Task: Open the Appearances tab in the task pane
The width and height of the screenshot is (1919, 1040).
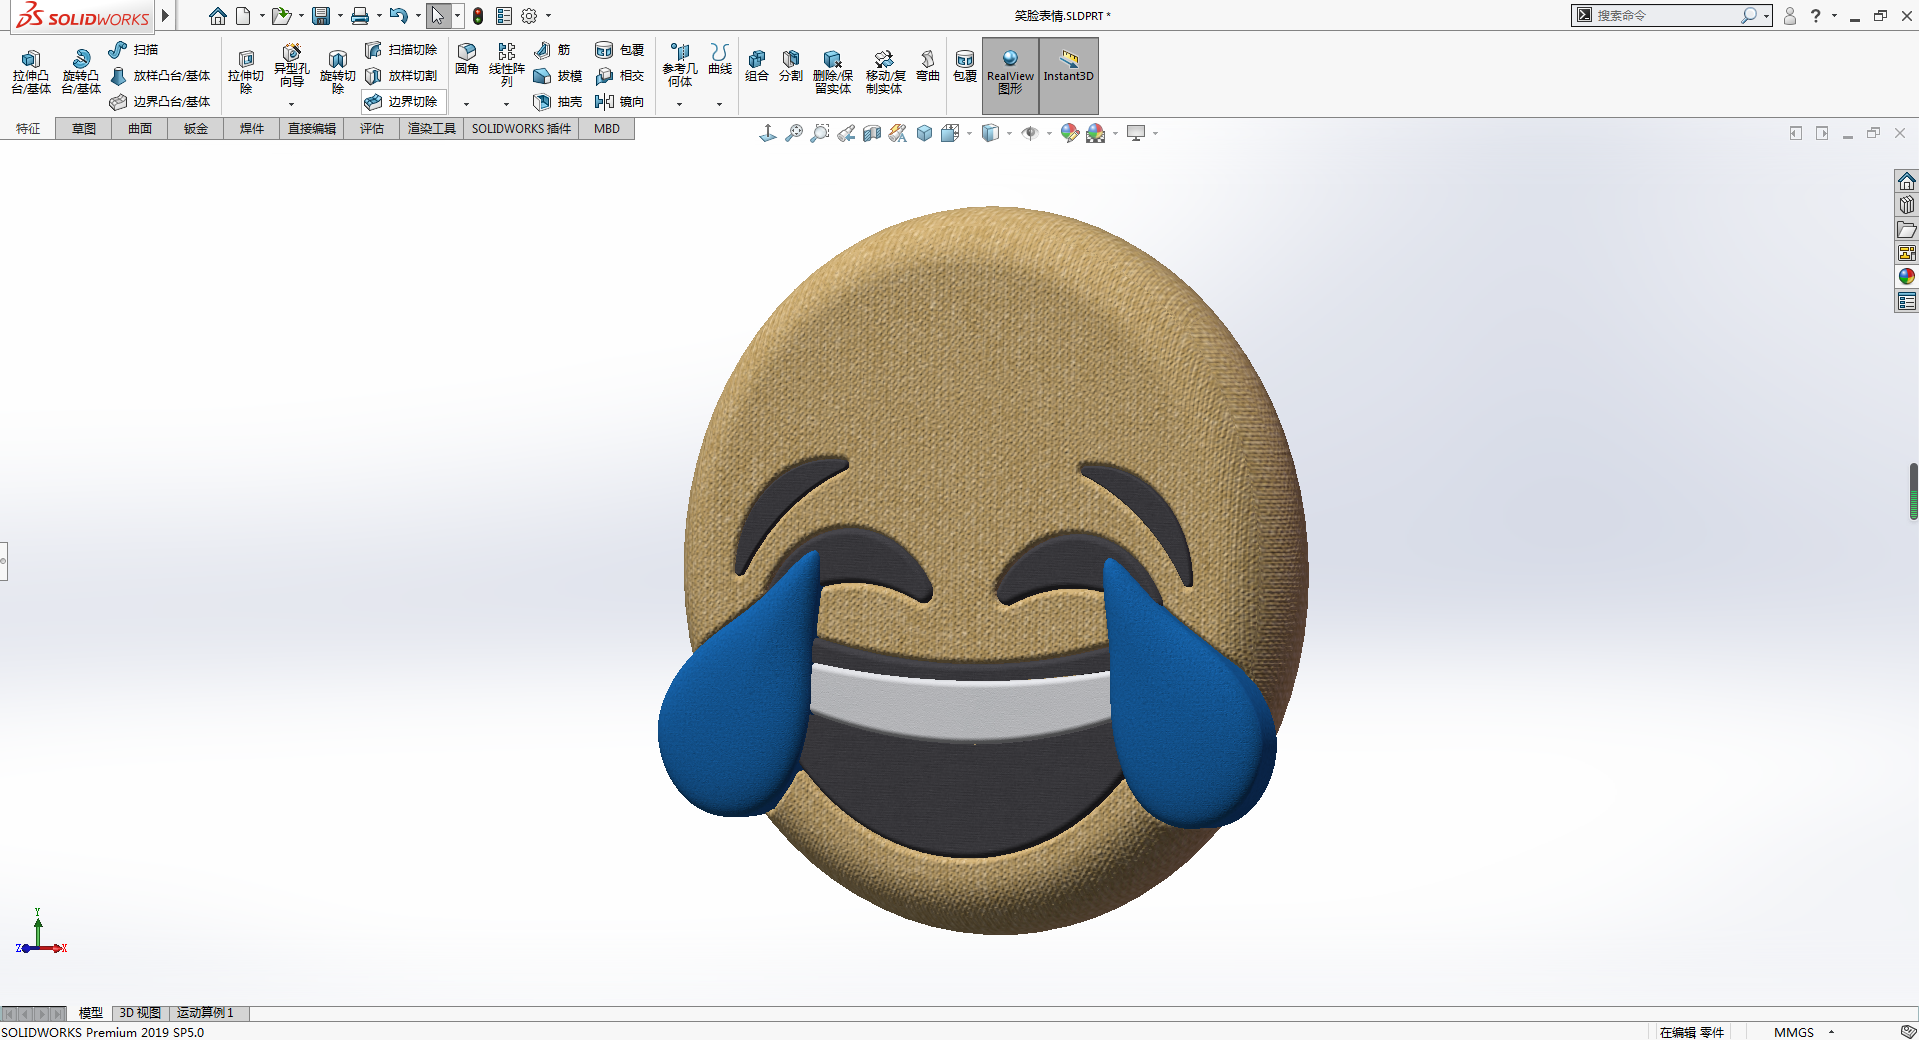Action: click(1907, 277)
